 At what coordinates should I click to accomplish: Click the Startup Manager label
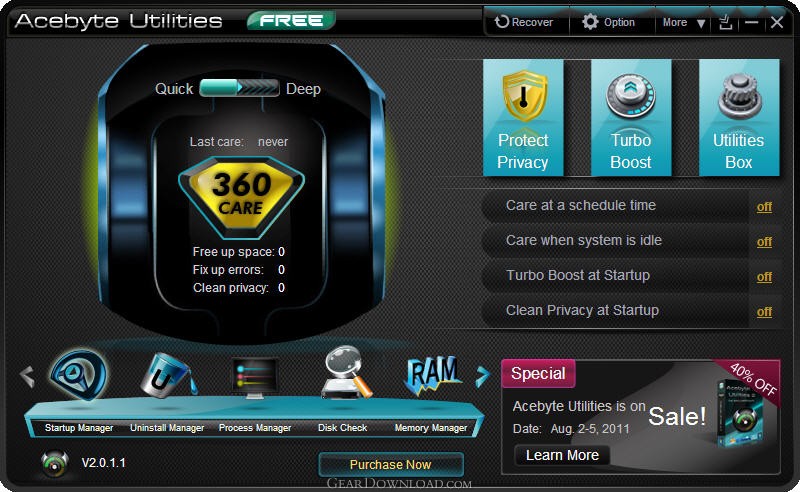pos(79,428)
